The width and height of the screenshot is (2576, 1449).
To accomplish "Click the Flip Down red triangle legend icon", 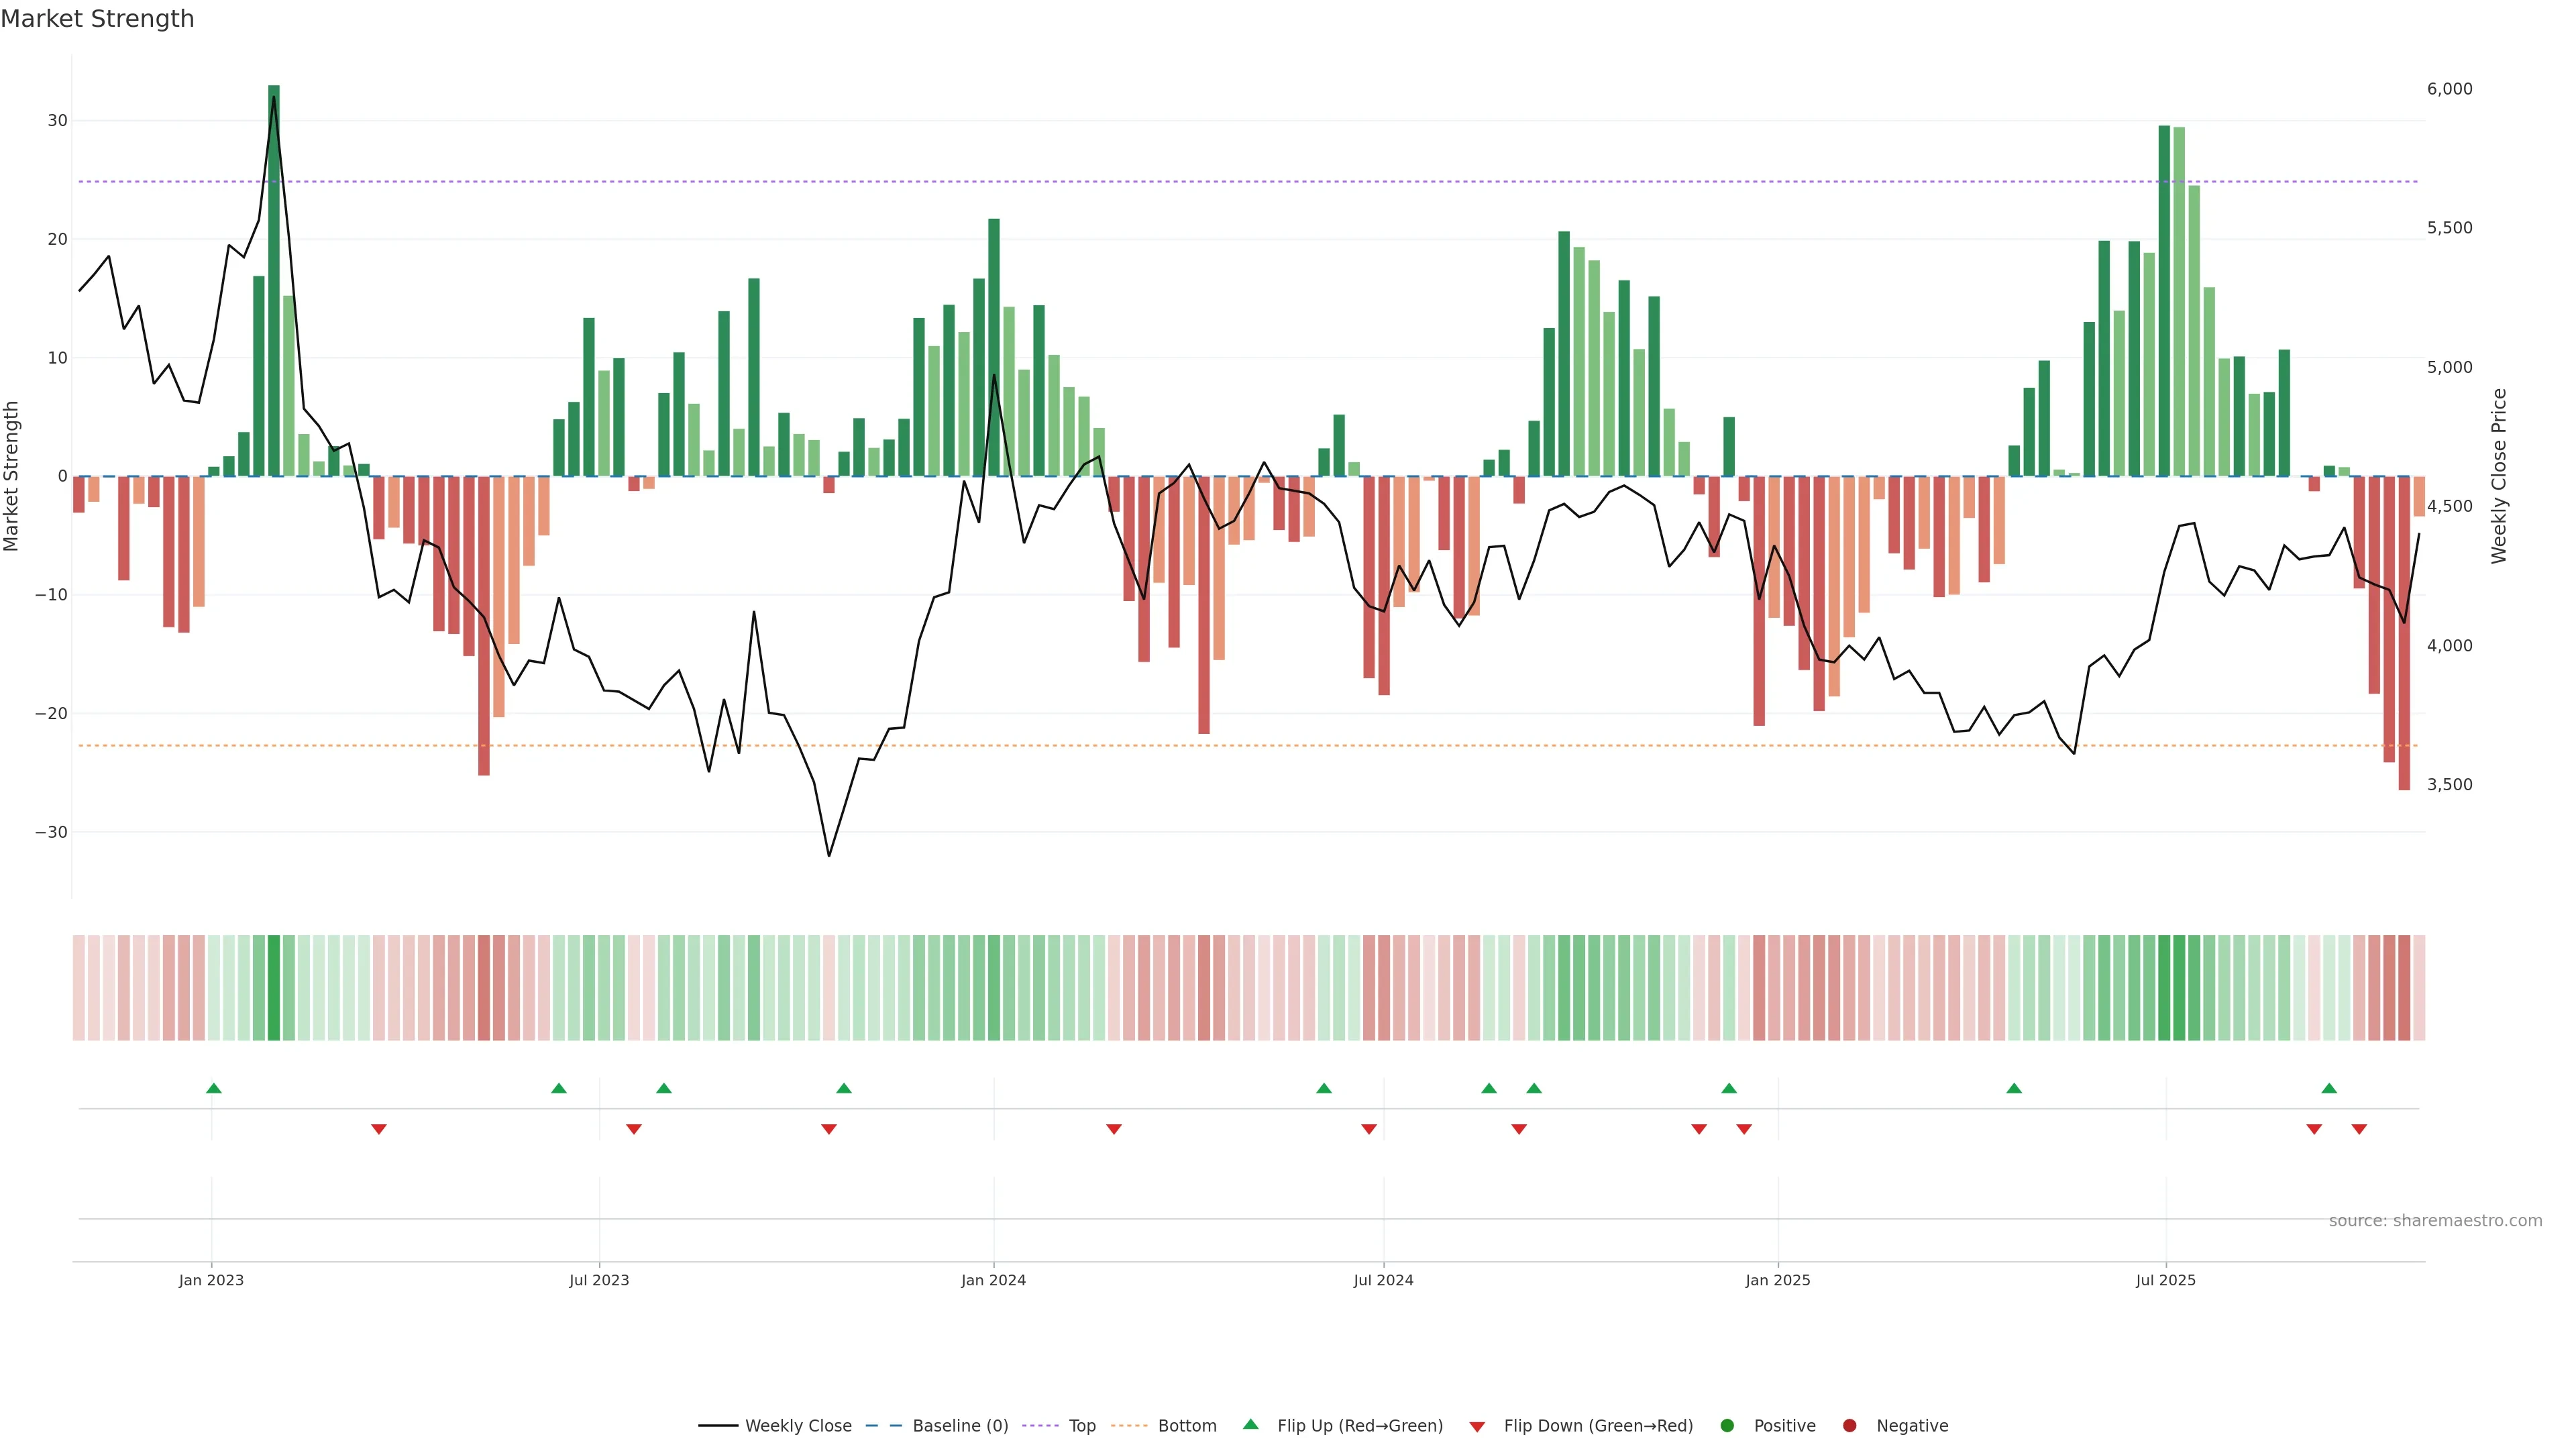I will pos(1477,1426).
